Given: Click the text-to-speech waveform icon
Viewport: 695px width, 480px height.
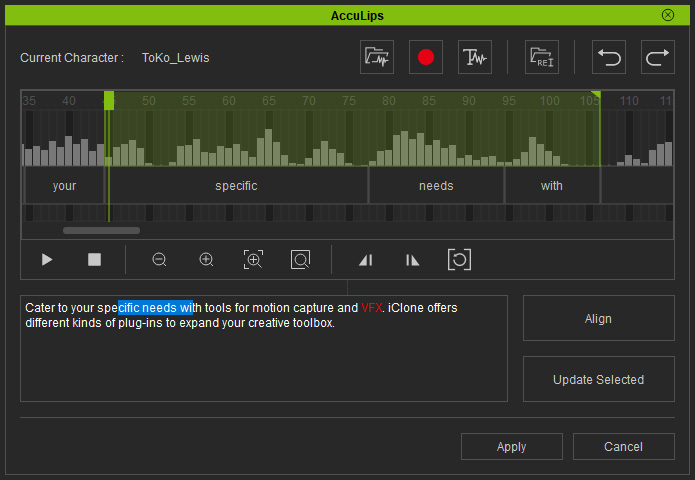Looking at the screenshot, I should pyautogui.click(x=474, y=58).
